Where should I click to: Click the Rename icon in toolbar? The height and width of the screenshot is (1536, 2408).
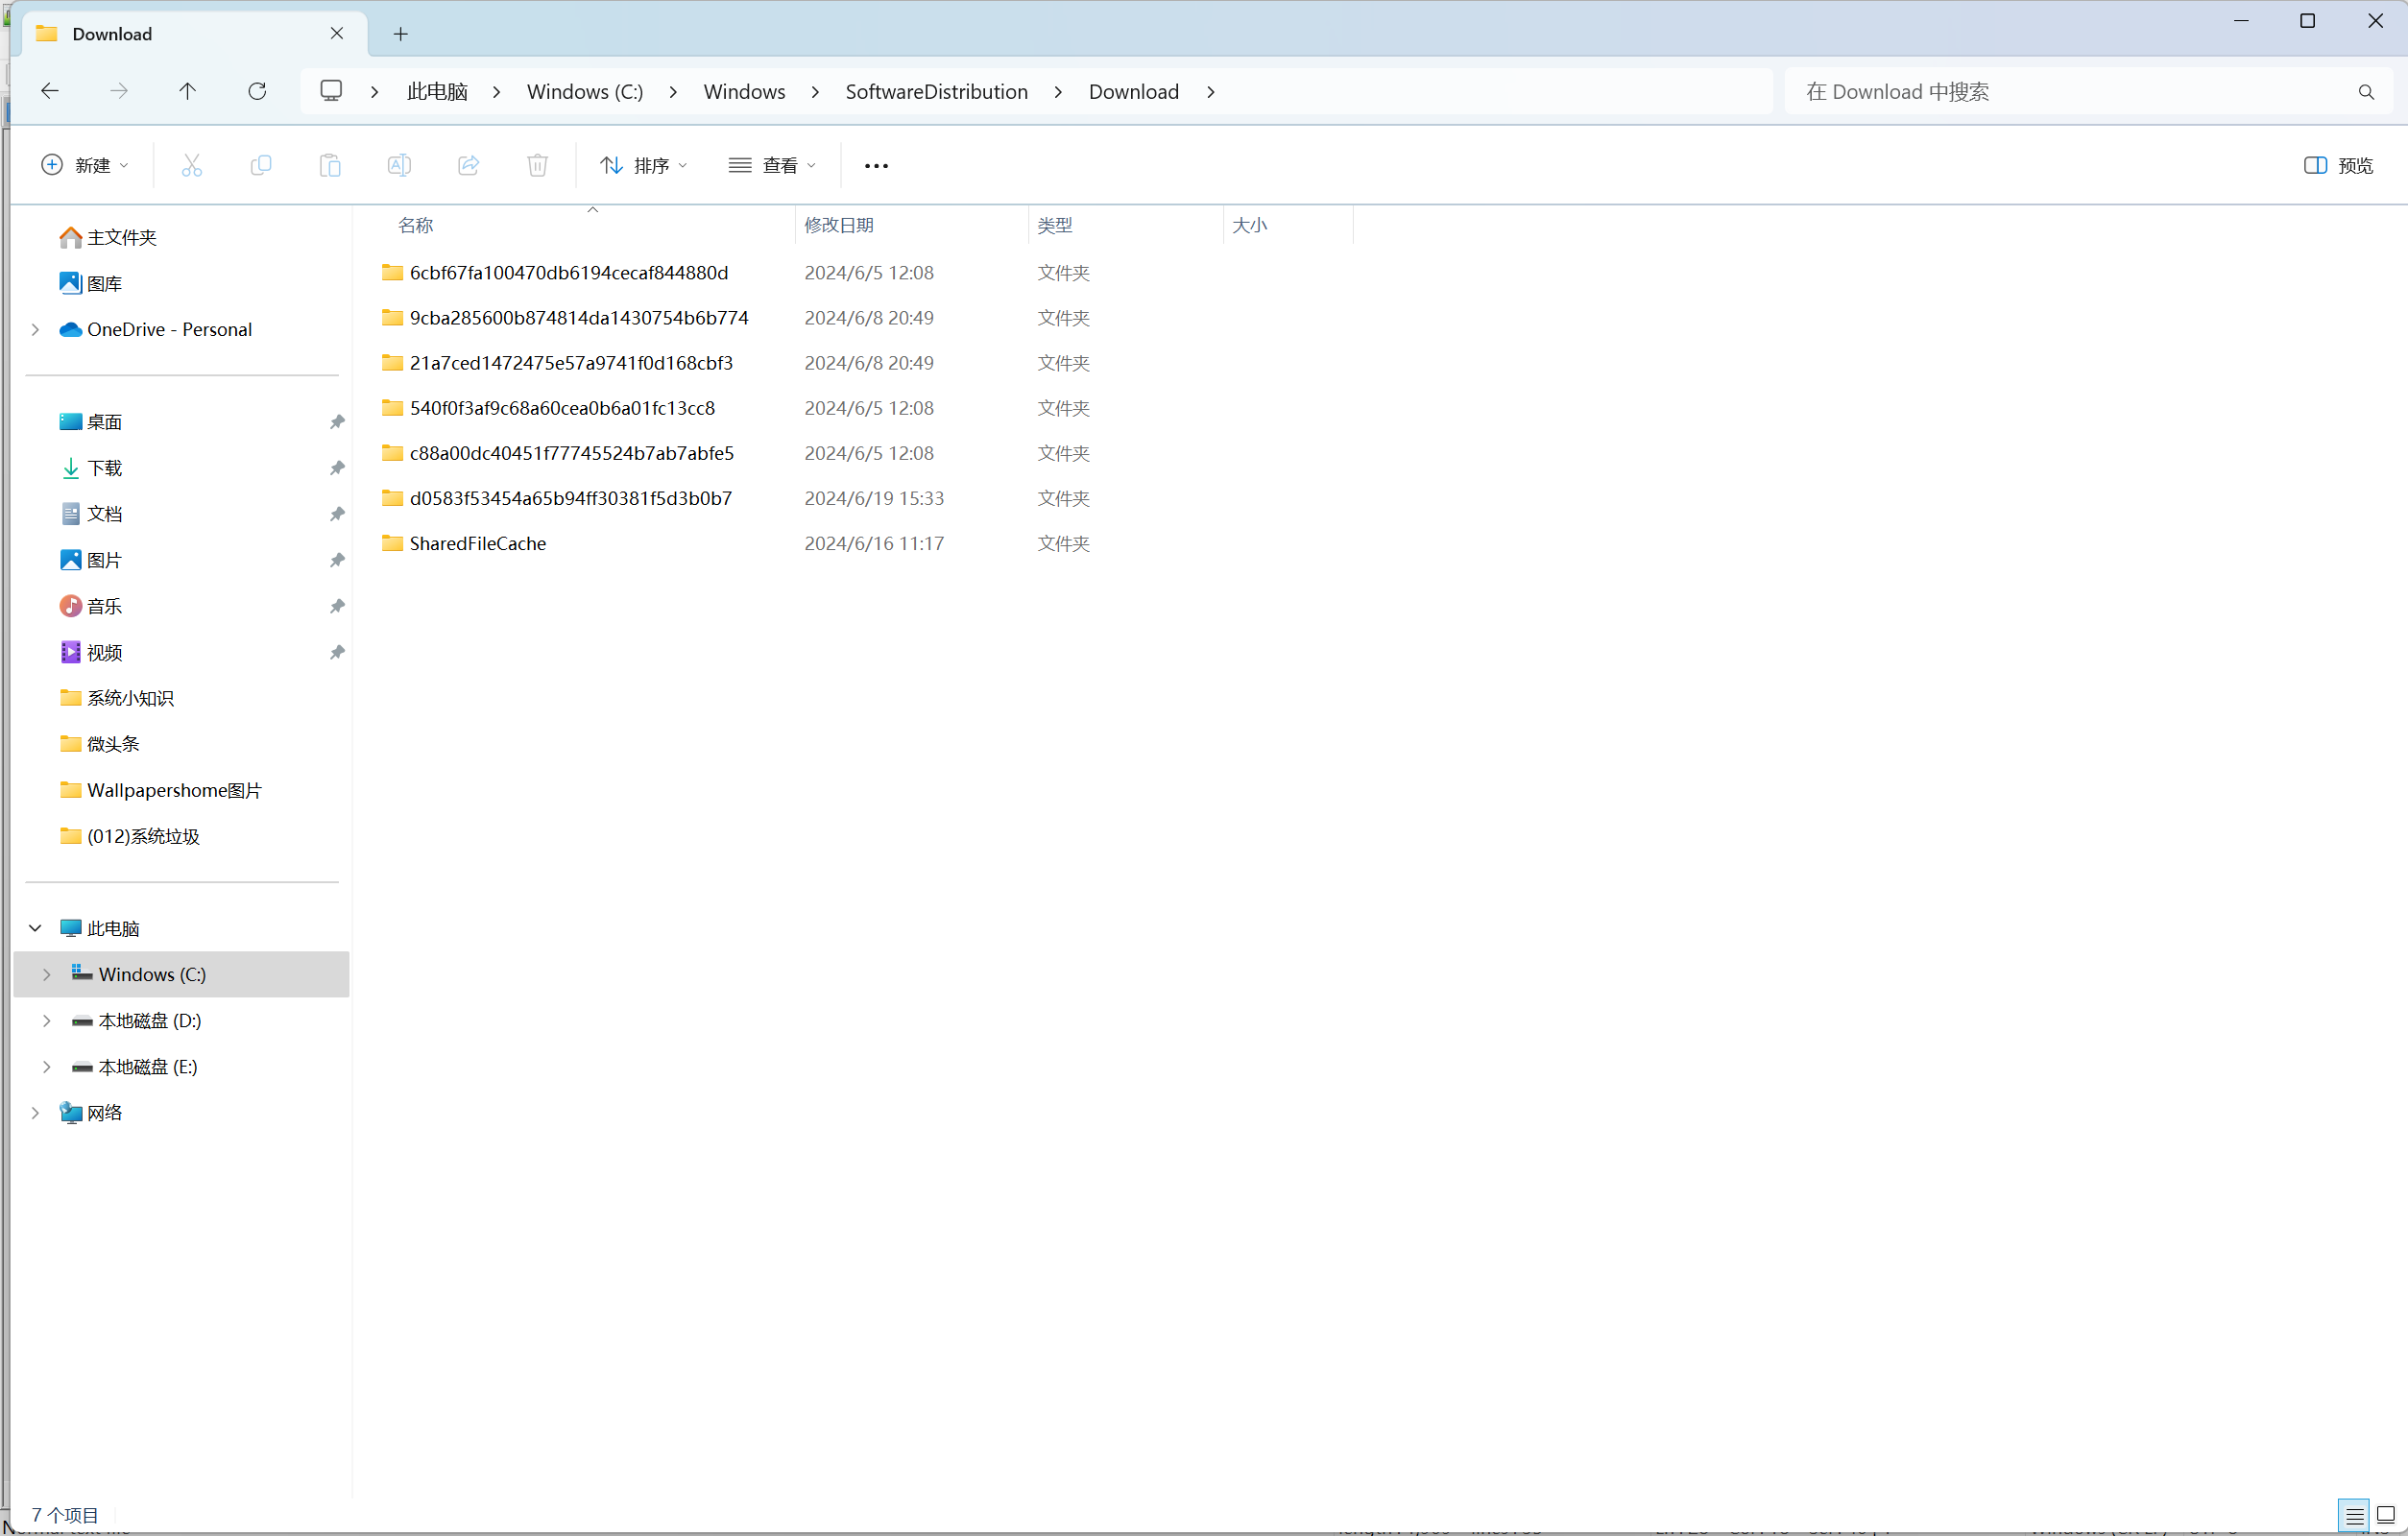(x=399, y=165)
